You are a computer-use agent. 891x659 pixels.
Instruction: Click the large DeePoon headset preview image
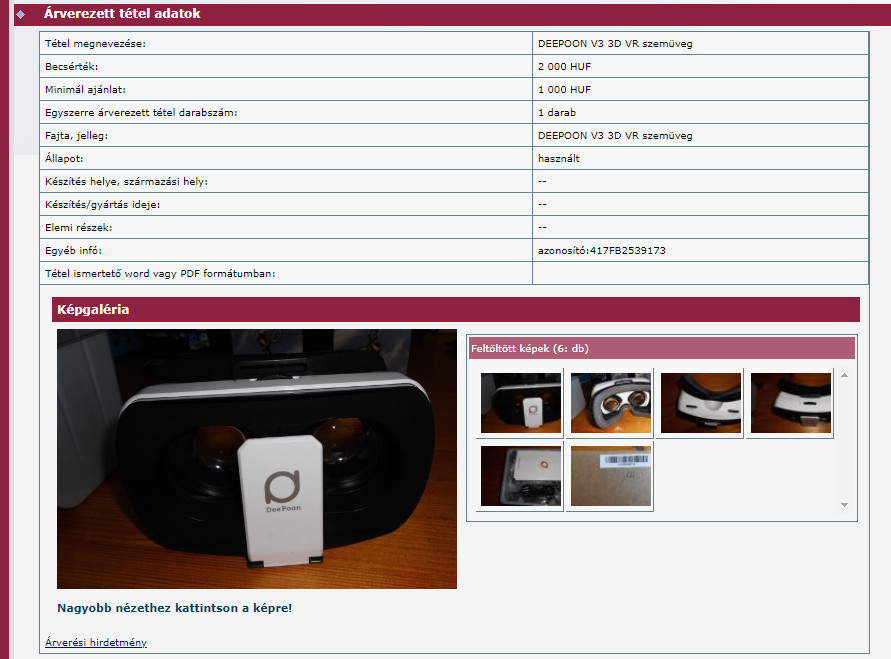257,459
